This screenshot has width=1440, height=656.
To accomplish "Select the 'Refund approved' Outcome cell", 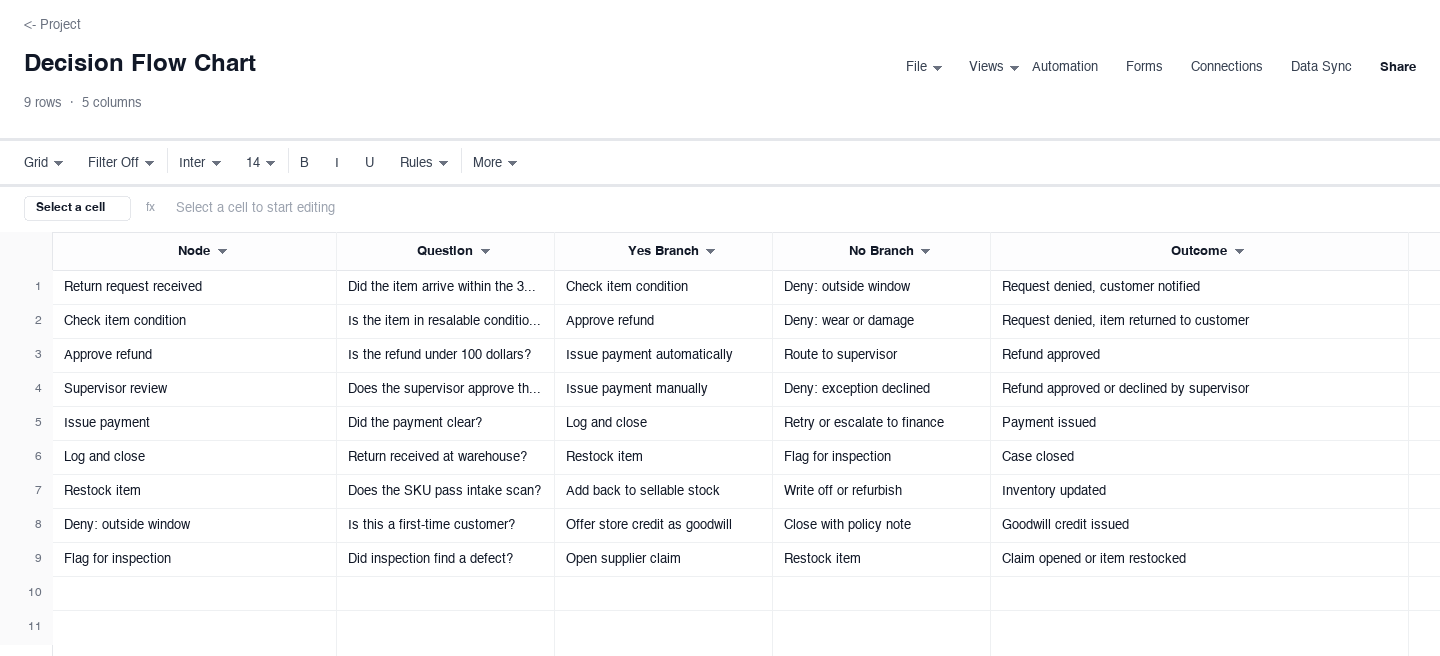I will click(1199, 355).
